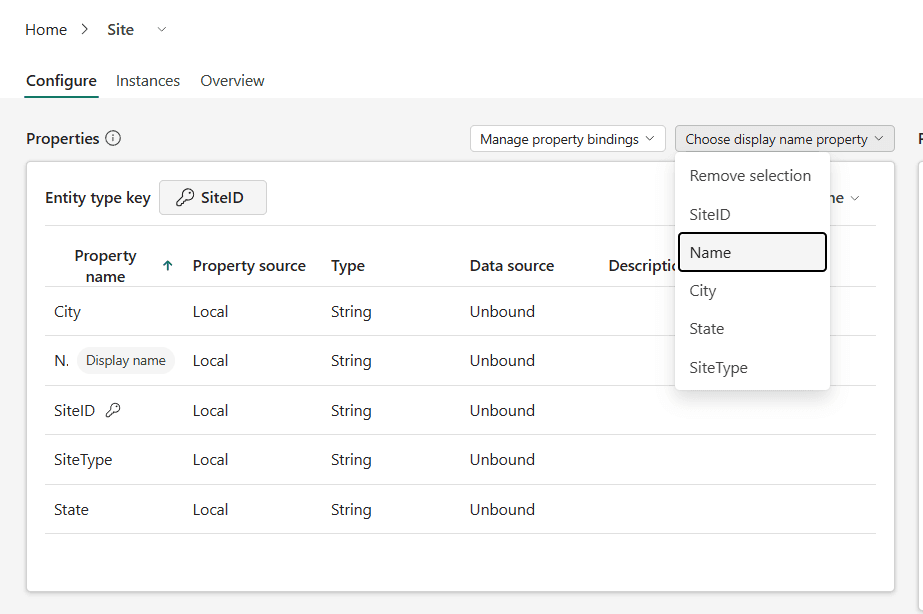Select the truncated N. property name
Image resolution: width=923 pixels, height=614 pixels.
(62, 360)
